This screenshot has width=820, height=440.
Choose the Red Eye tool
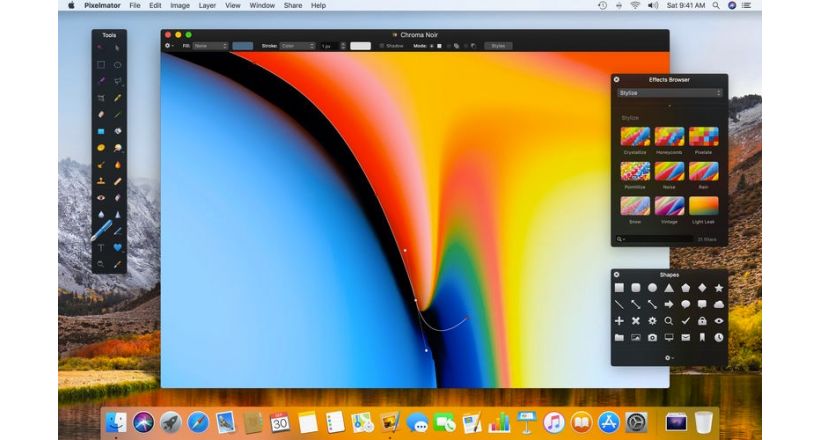click(101, 198)
